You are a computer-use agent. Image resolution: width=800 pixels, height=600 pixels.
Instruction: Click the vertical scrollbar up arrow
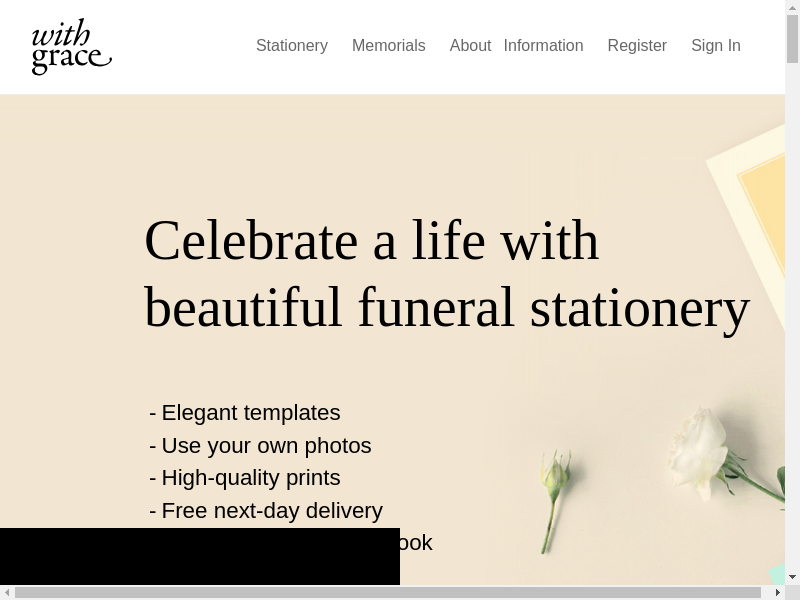(792, 8)
